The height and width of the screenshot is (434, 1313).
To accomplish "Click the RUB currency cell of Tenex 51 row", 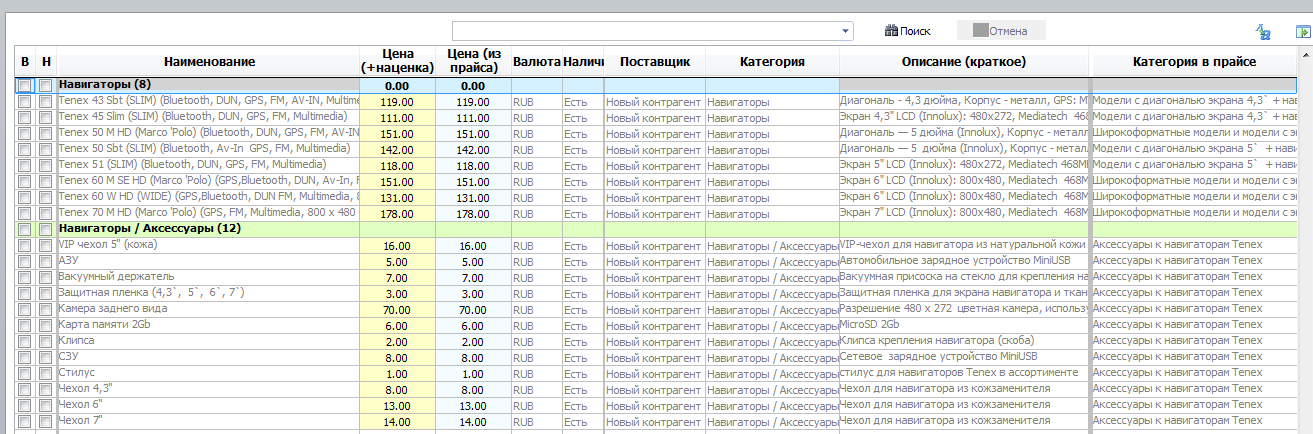I will pyautogui.click(x=536, y=166).
